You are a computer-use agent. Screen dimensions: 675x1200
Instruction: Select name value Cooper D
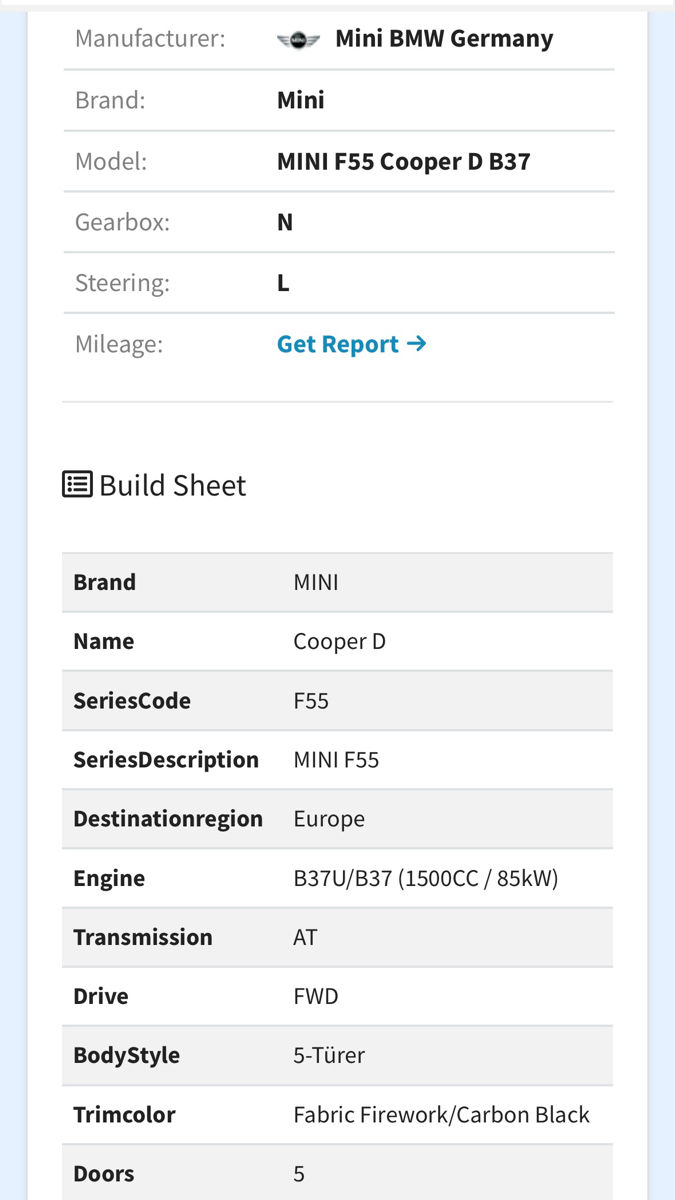coord(339,641)
